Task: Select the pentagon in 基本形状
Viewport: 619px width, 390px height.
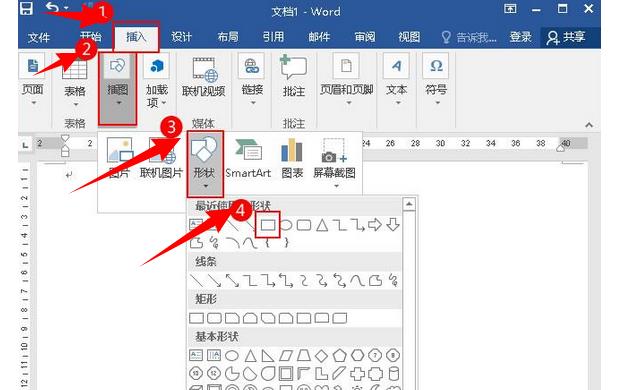Action: pos(339,356)
